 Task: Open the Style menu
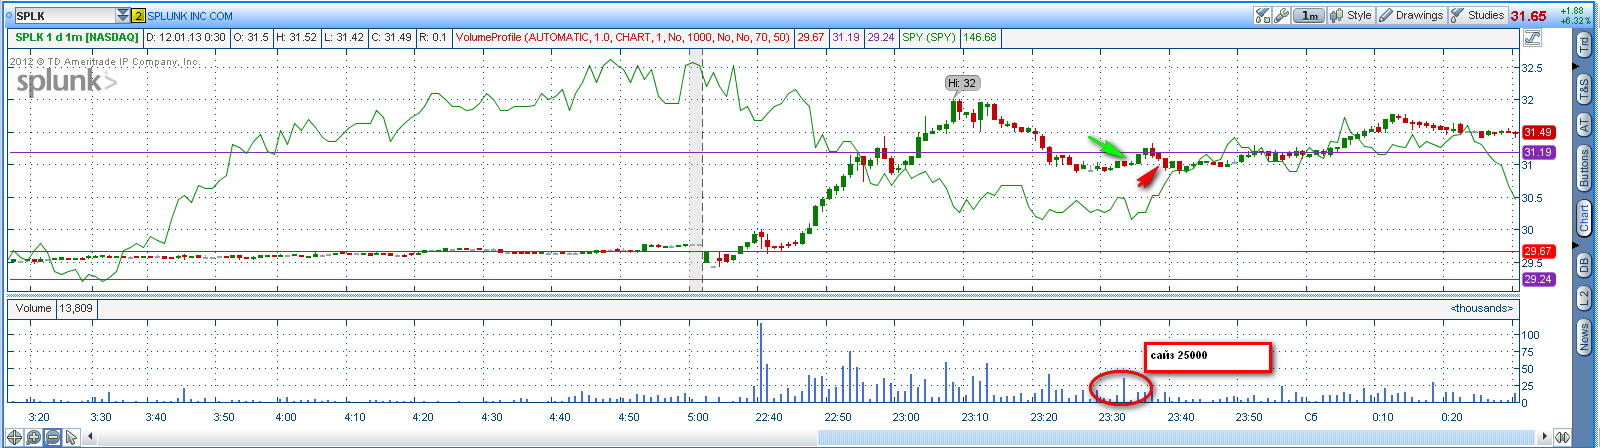point(1351,15)
